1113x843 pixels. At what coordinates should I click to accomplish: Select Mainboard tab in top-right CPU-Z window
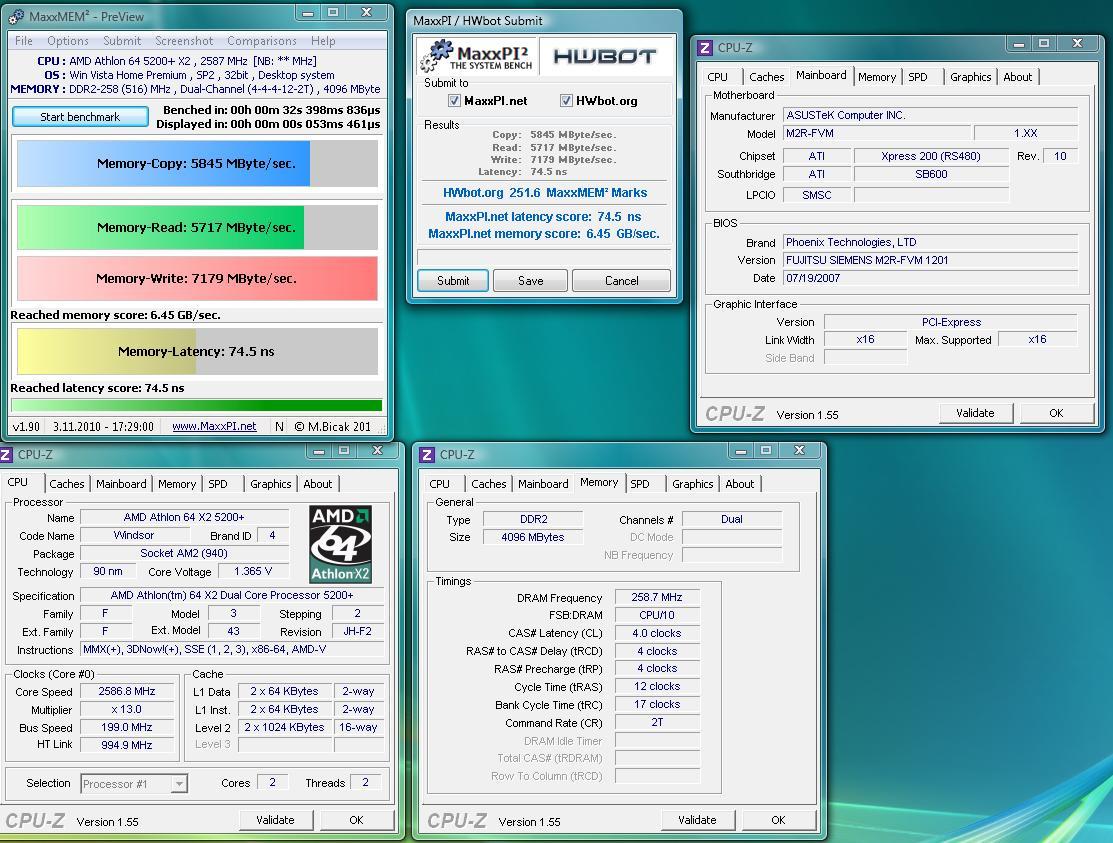click(x=821, y=75)
